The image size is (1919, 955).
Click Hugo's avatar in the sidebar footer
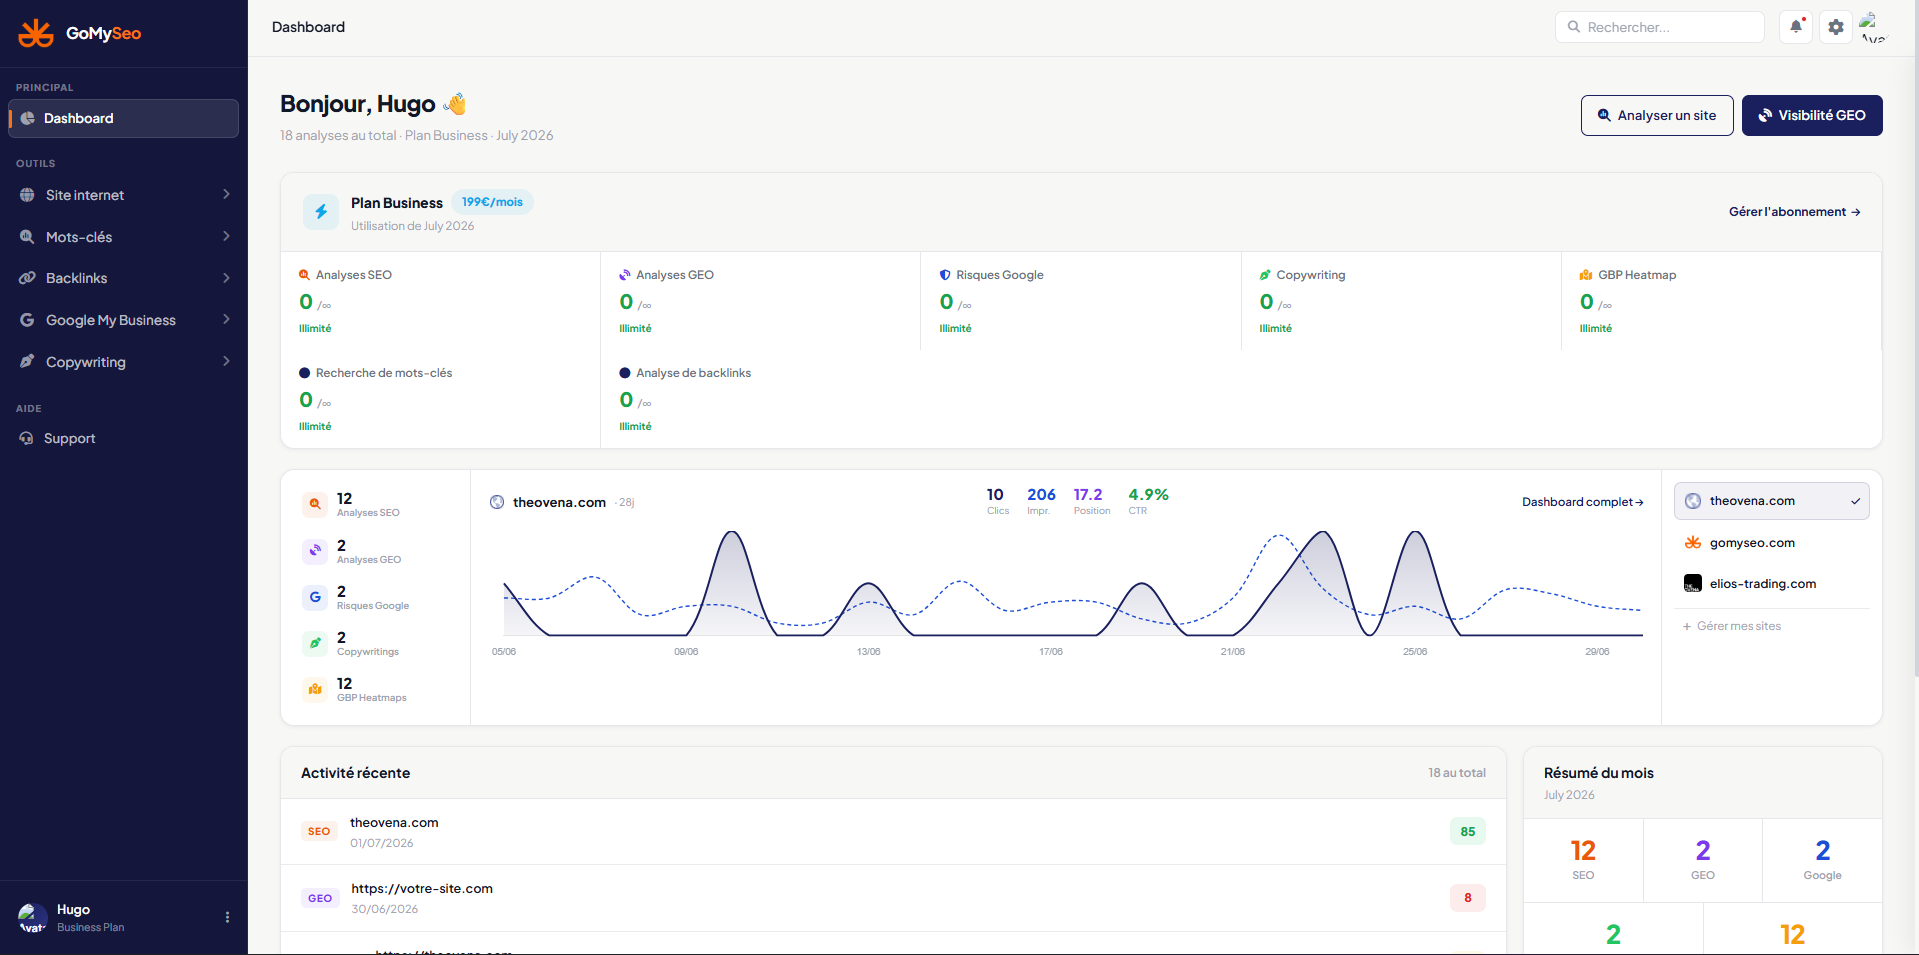coord(32,918)
